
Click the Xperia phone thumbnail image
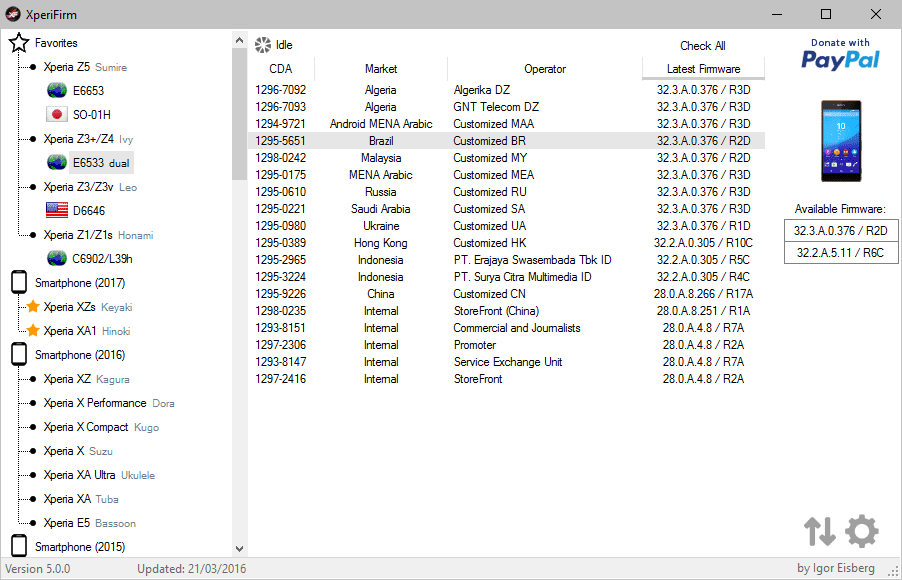point(841,141)
